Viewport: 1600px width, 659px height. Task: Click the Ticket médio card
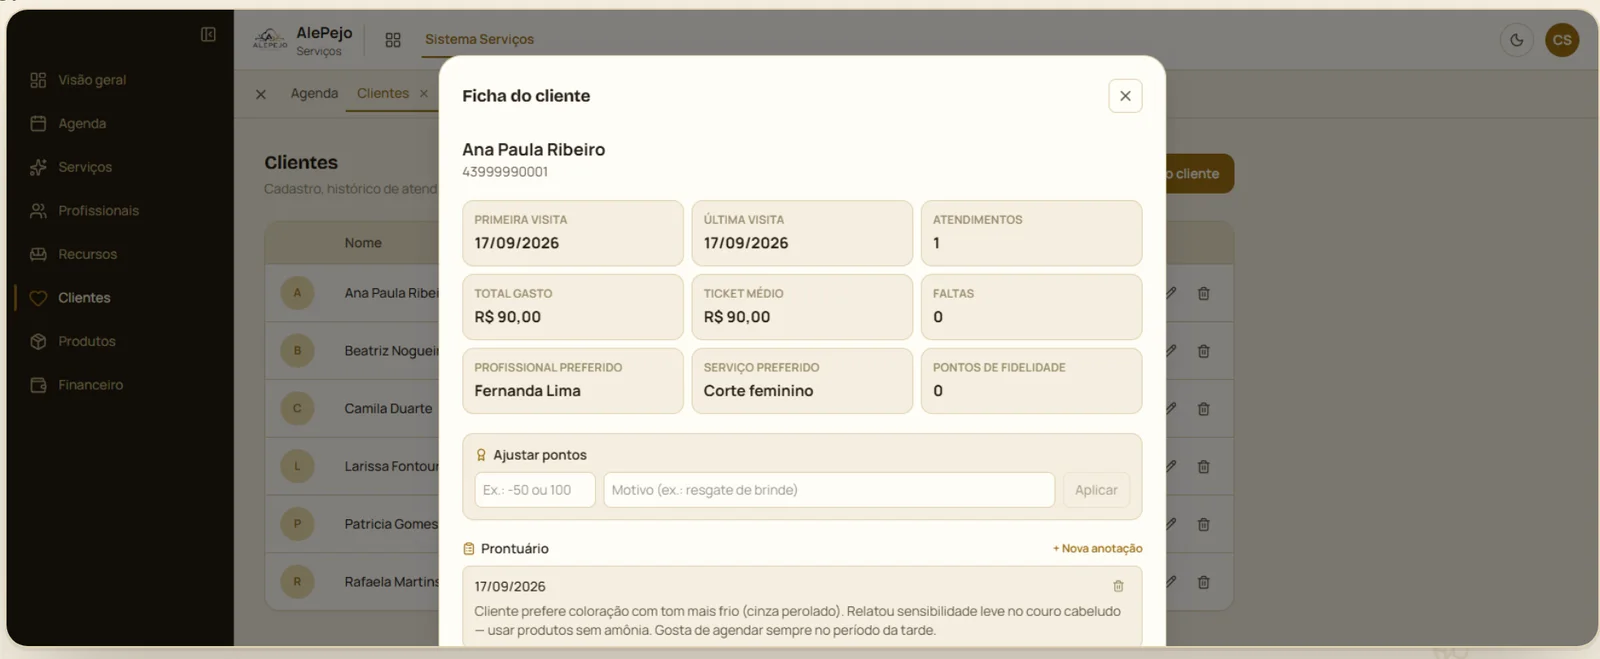tap(802, 307)
